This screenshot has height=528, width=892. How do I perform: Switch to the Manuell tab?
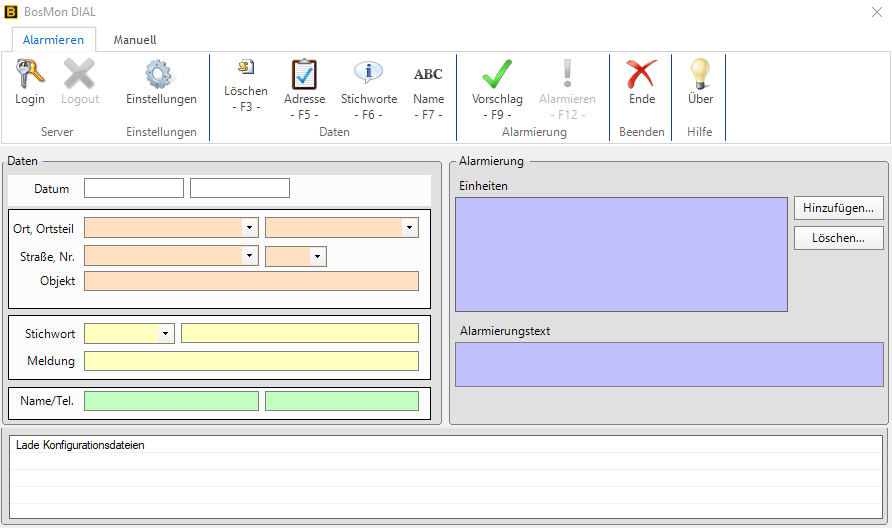click(x=135, y=39)
